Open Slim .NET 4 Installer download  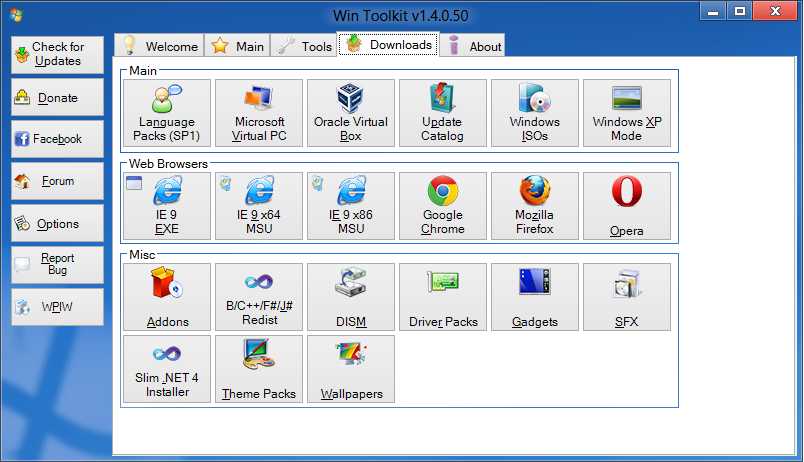167,369
